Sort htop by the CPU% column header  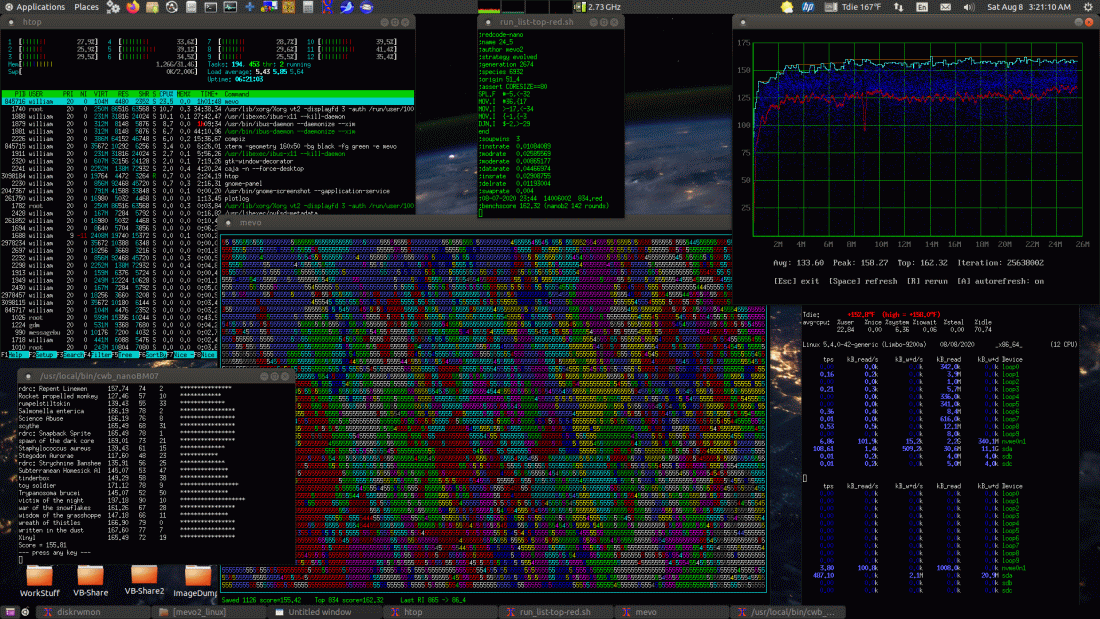click(166, 94)
